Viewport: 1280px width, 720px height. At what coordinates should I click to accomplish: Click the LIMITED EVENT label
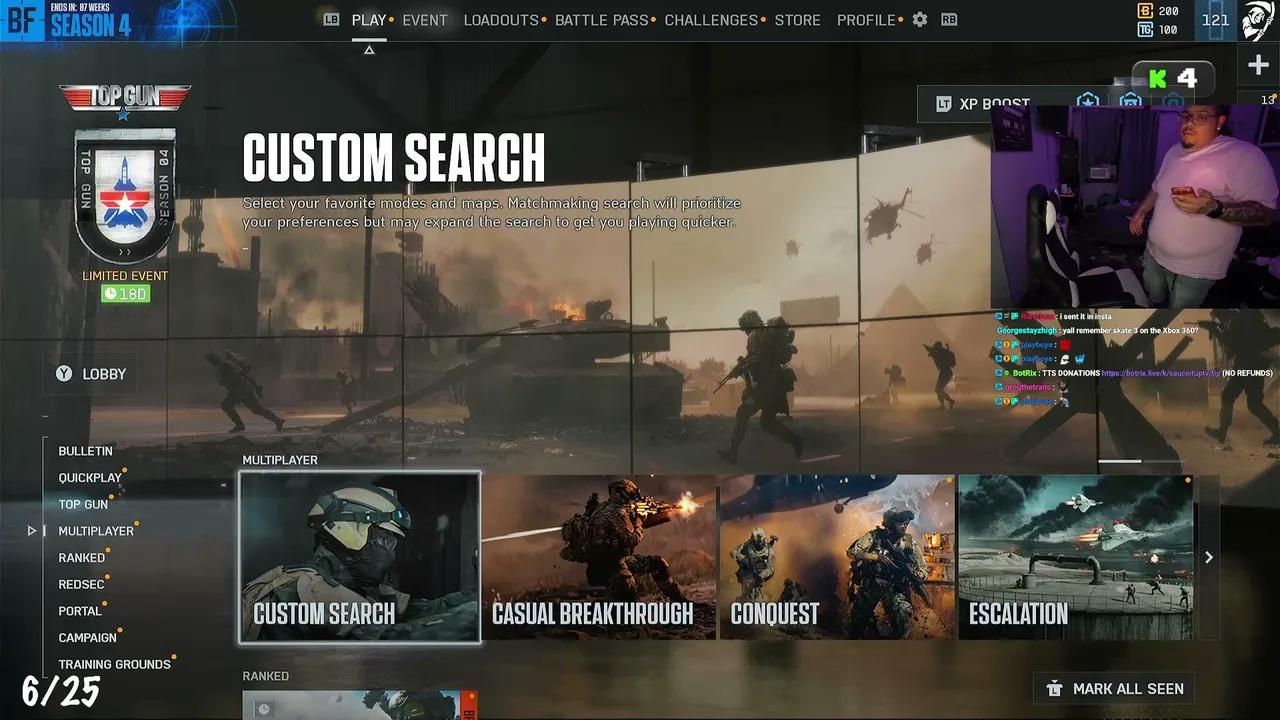[x=125, y=276]
